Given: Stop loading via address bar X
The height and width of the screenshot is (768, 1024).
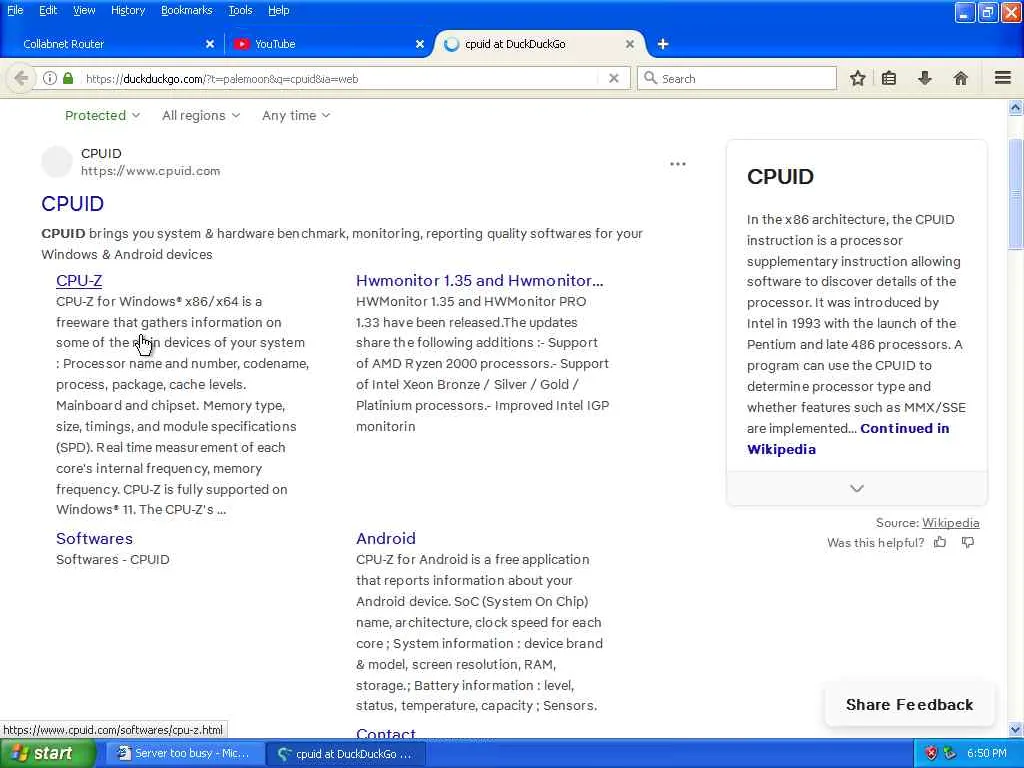Looking at the screenshot, I should (613, 78).
